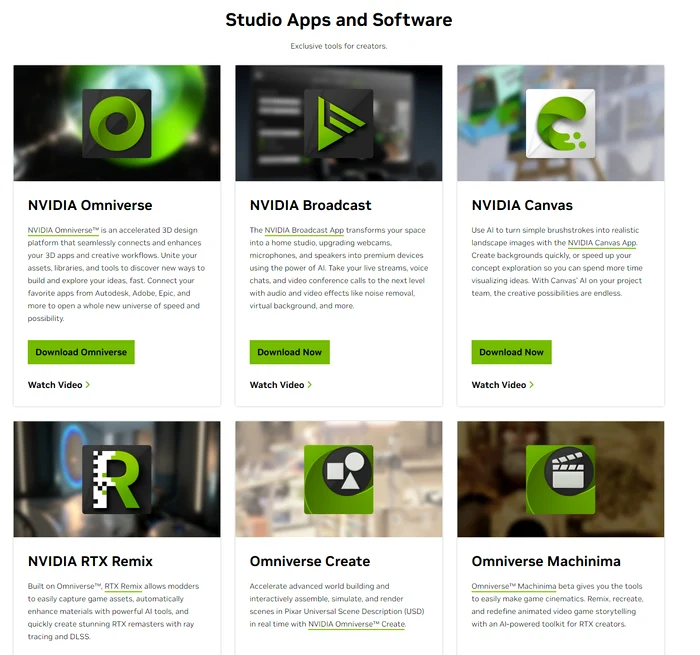The image size is (700, 655).
Task: Click the Exclusive tools for creators subtitle
Action: 339,46
